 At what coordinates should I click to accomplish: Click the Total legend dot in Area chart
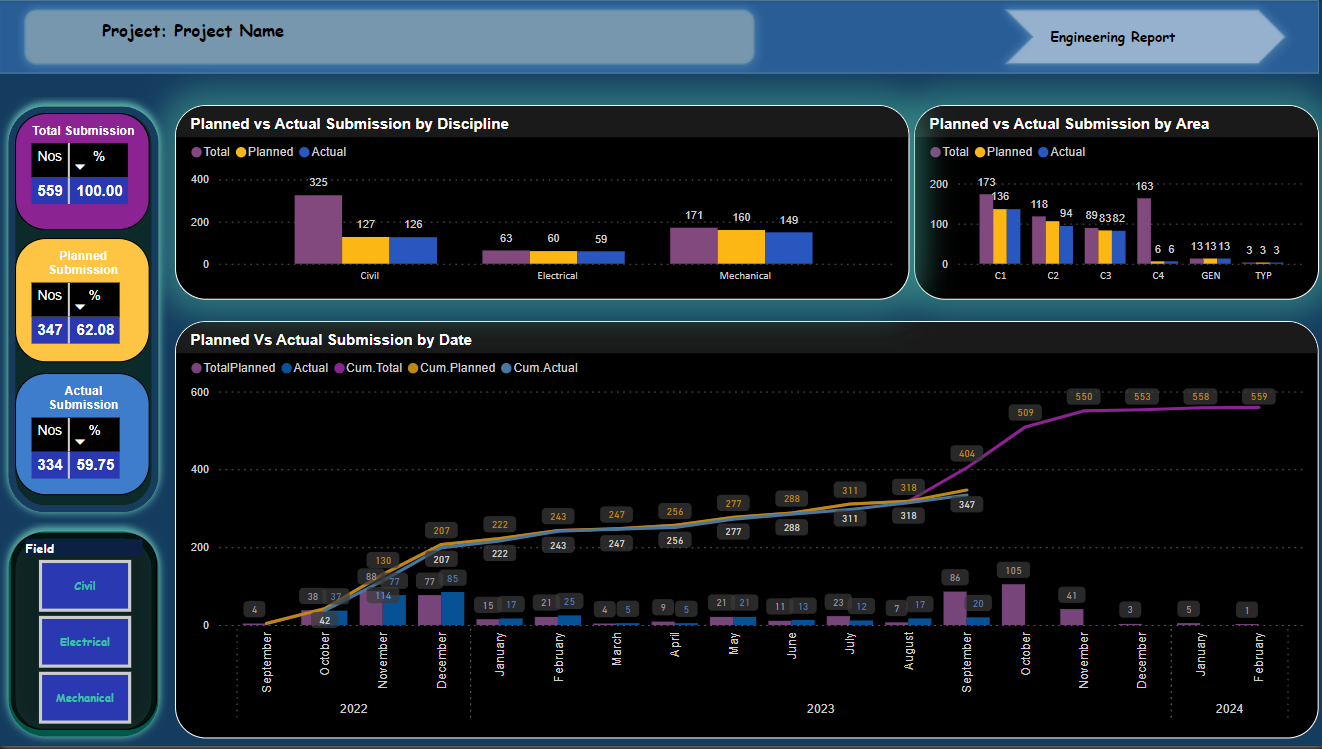935,153
